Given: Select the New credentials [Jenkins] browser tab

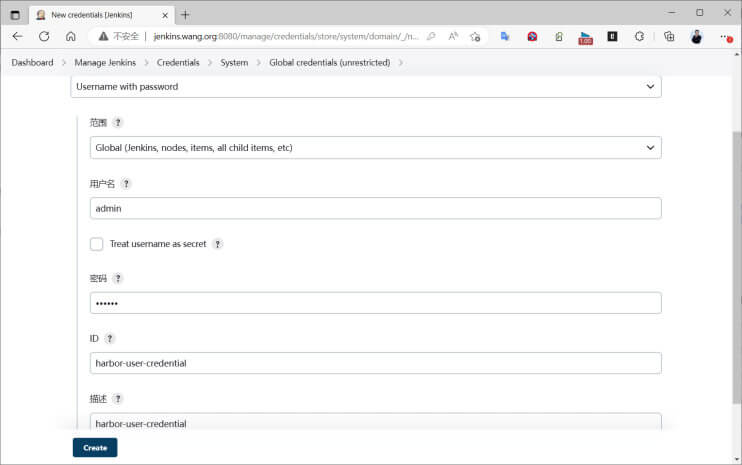Looking at the screenshot, I should point(102,15).
